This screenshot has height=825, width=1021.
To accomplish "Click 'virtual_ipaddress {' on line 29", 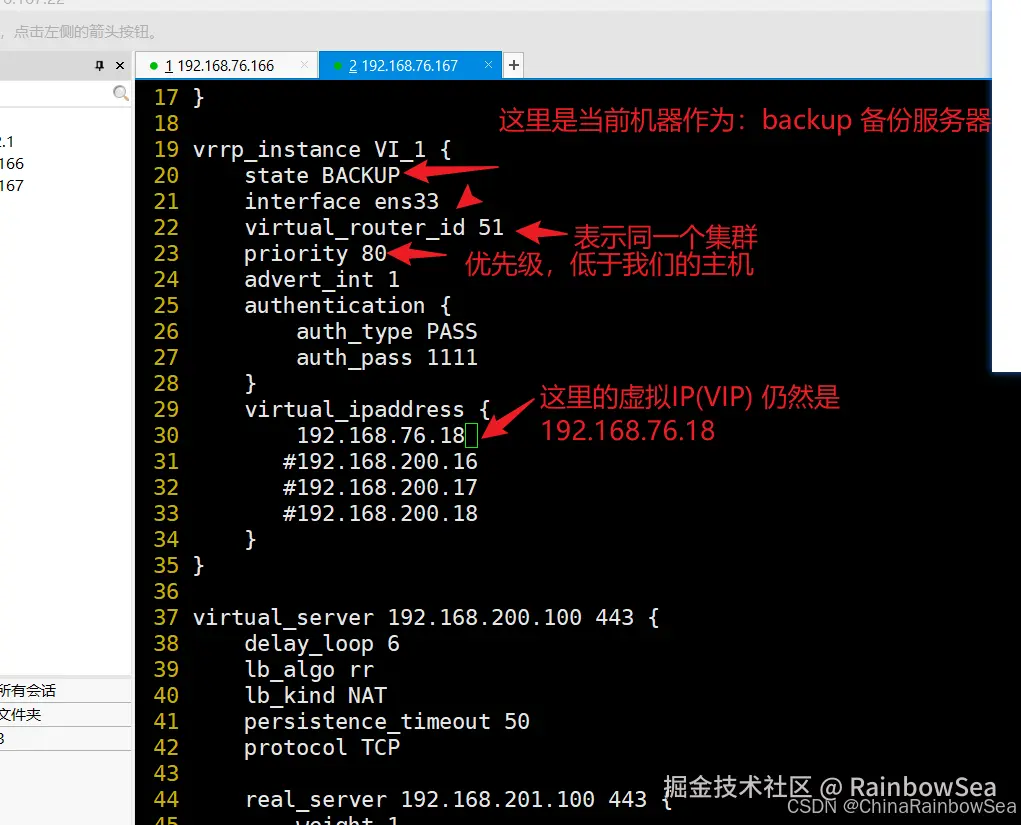I will [367, 410].
